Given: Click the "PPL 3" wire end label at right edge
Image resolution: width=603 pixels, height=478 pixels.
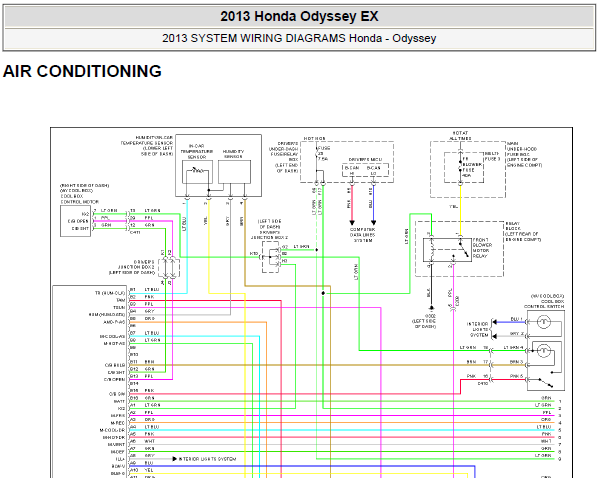Looking at the screenshot, I should [552, 413].
